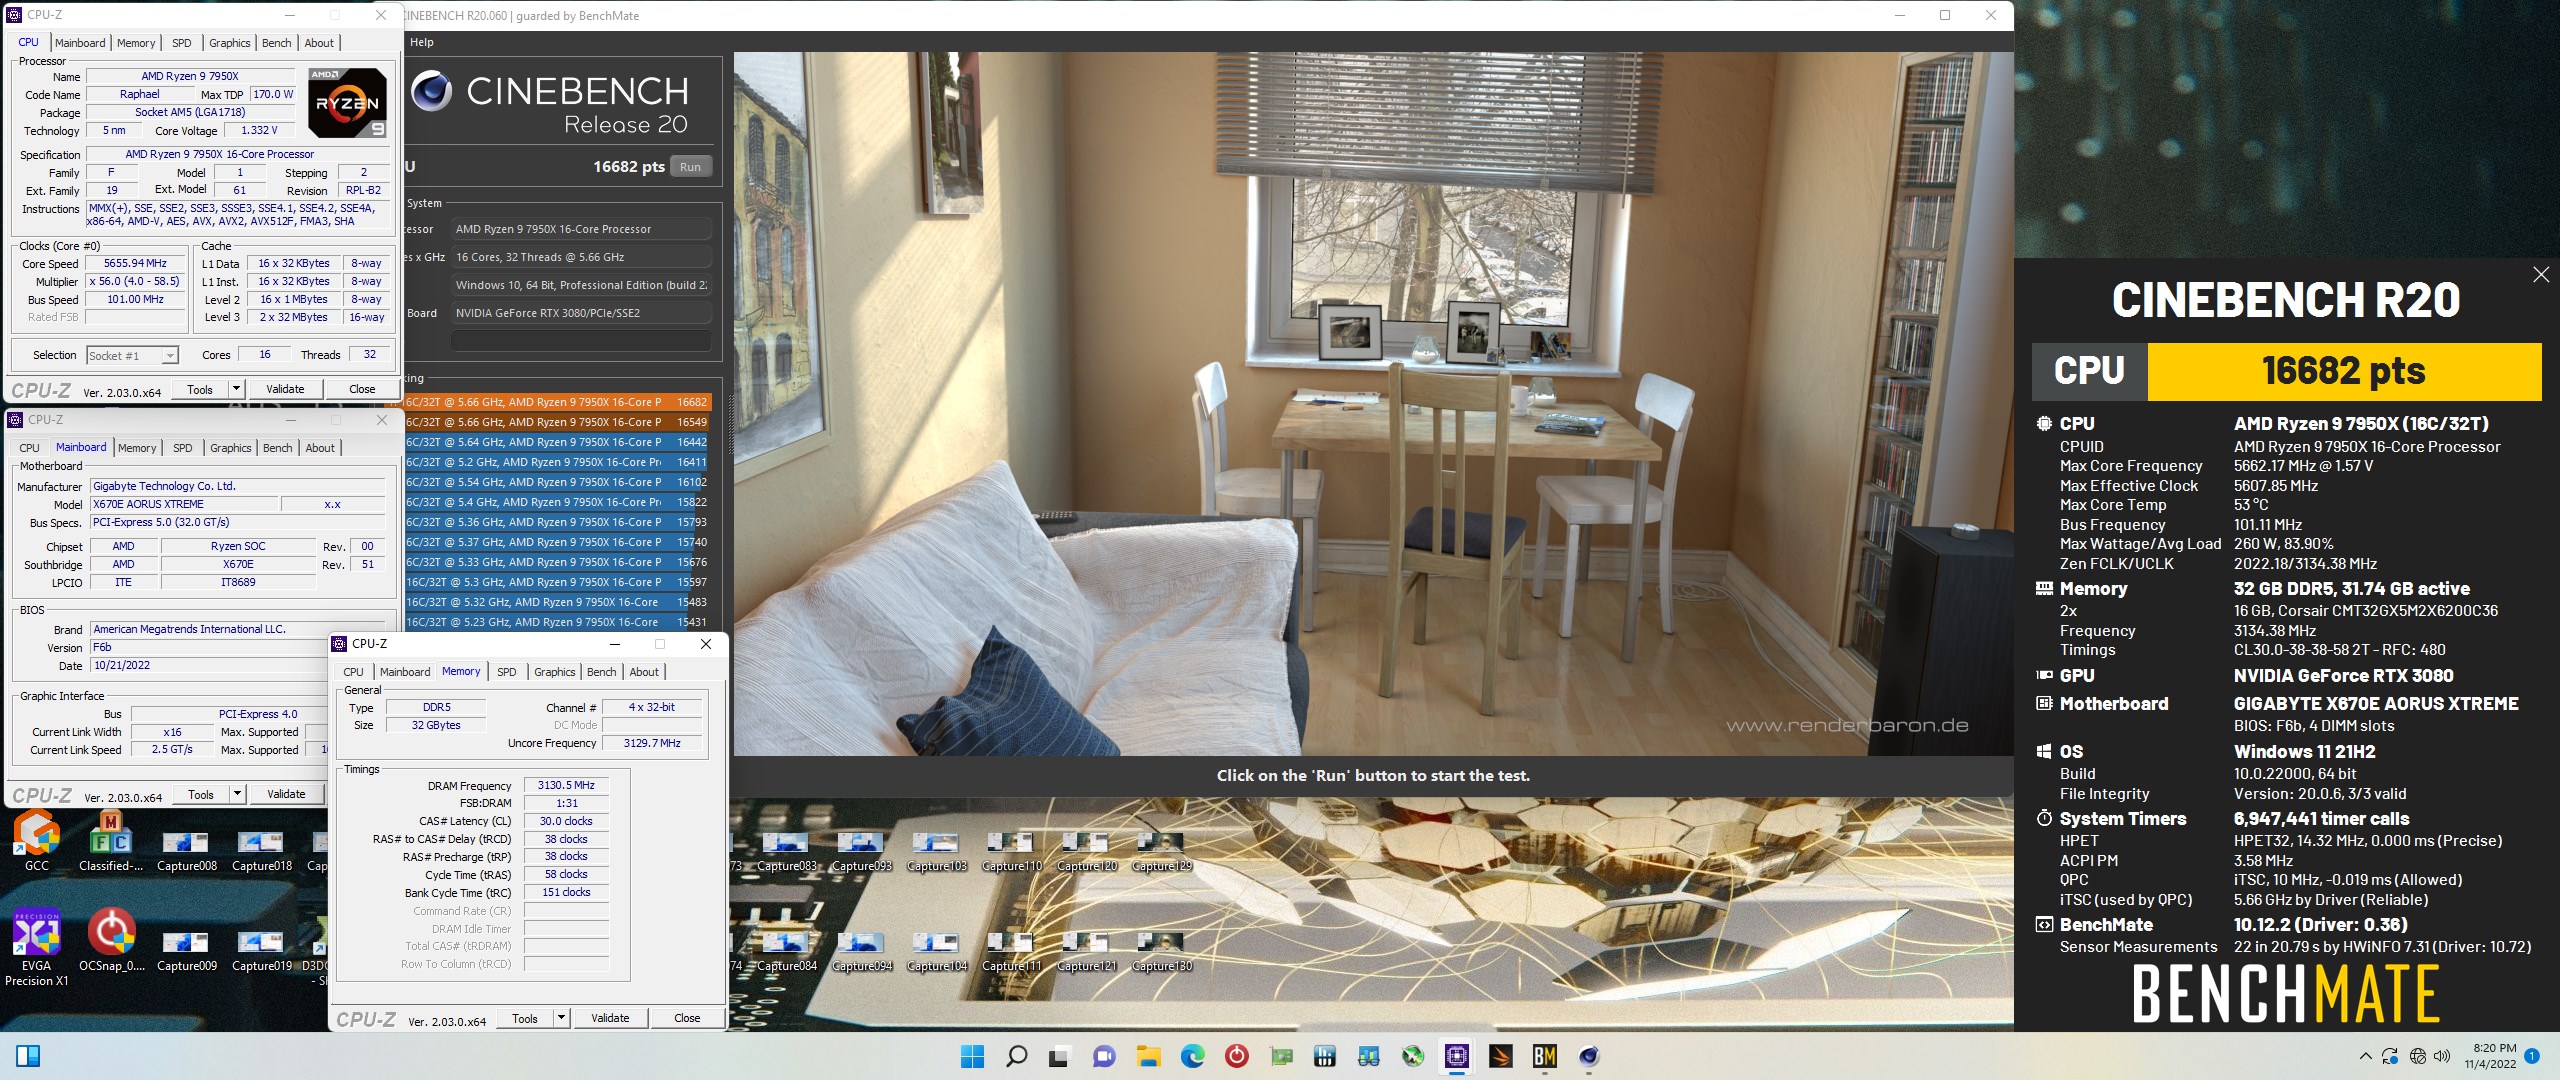Select Capture111 desktop image file
The height and width of the screenshot is (1080, 2560).
click(x=1011, y=951)
